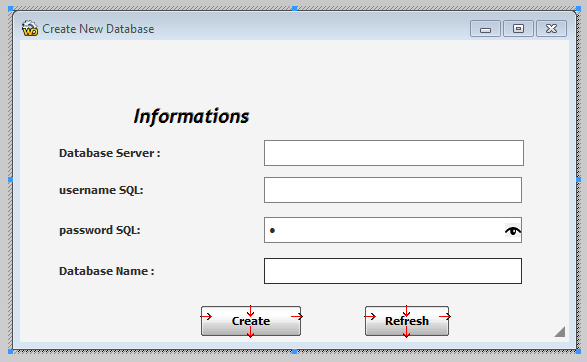The image size is (587, 362).
Task: Select the Informations heading text
Action: click(x=191, y=116)
